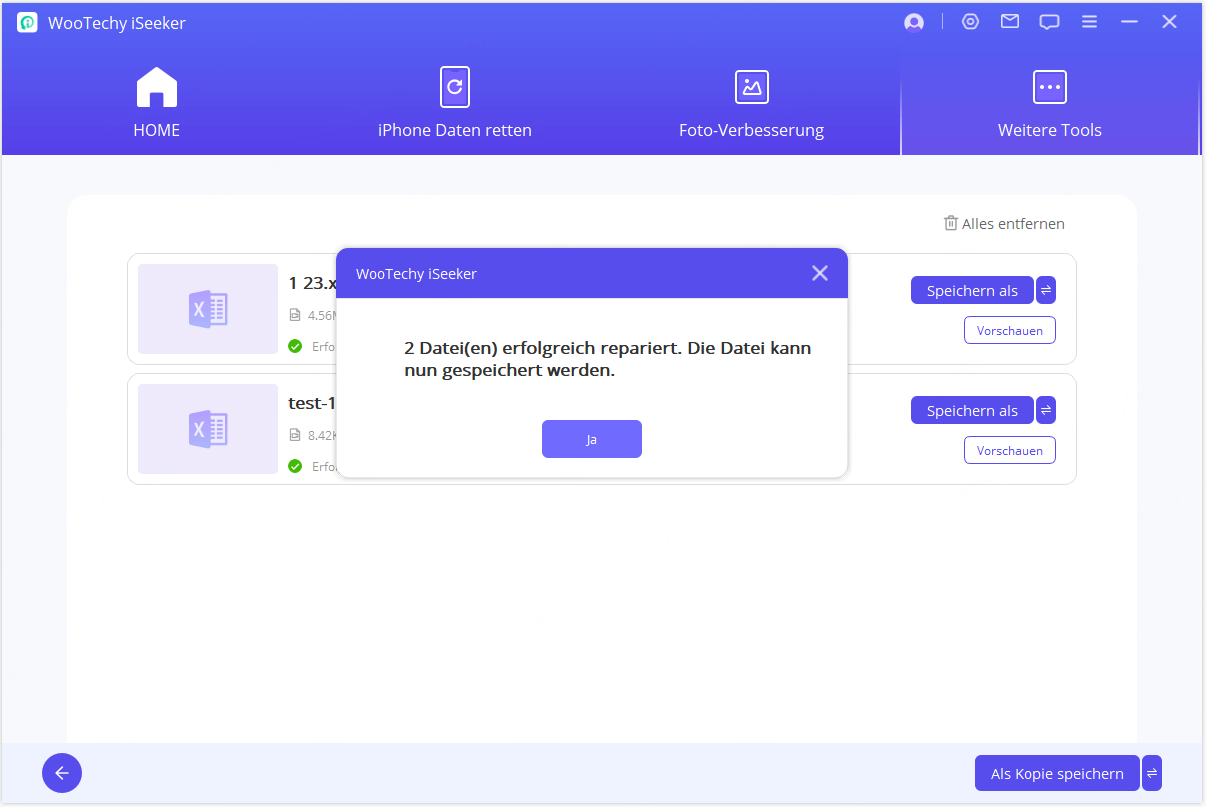The image size is (1209, 808).
Task: Open the target settings icon in title bar
Action: click(x=970, y=22)
